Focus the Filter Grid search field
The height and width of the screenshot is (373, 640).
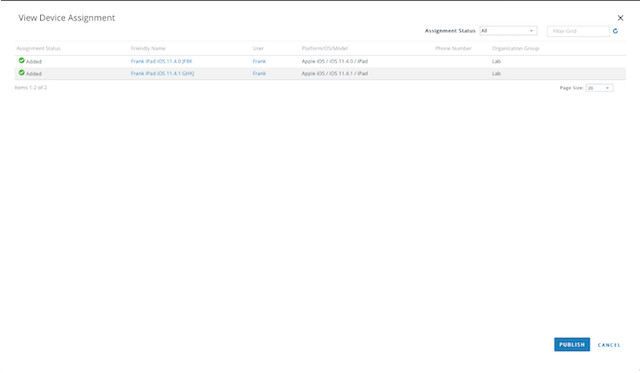tap(578, 31)
